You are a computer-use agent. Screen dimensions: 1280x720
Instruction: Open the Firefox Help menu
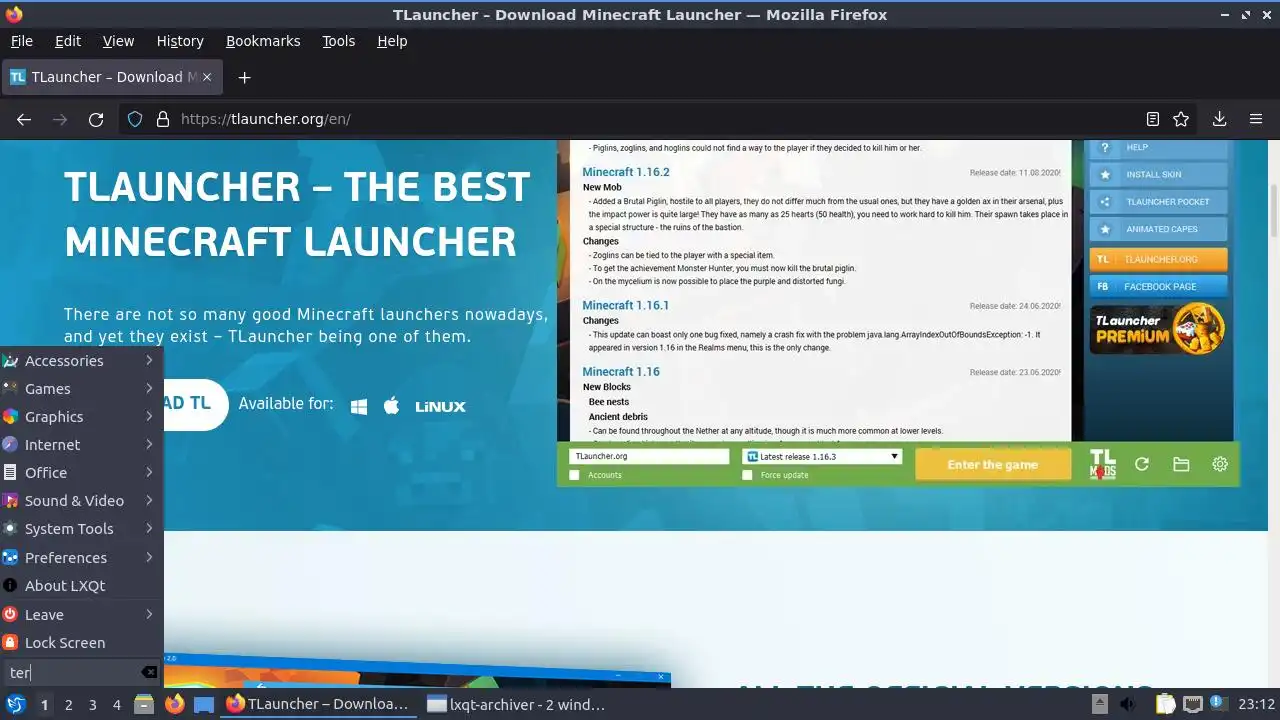point(392,41)
